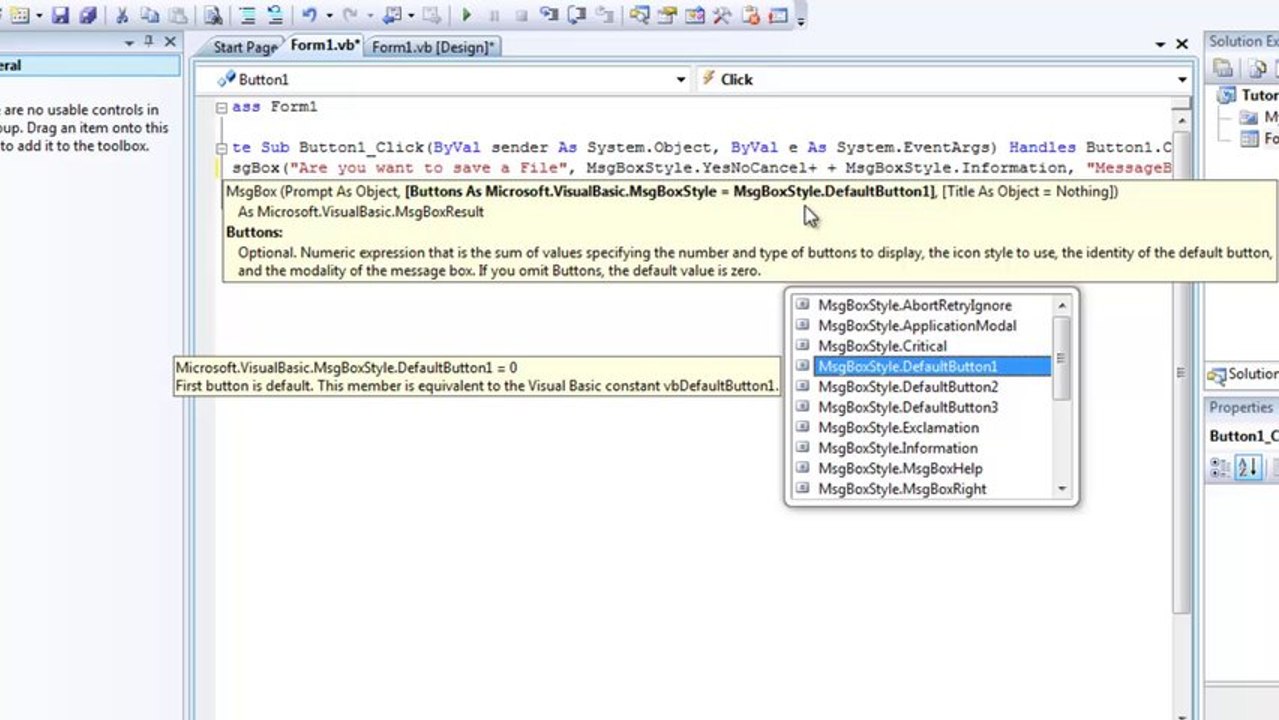The image size is (1279, 720).
Task: Toggle Alphabetical sort in Properties panel
Action: (x=1247, y=468)
